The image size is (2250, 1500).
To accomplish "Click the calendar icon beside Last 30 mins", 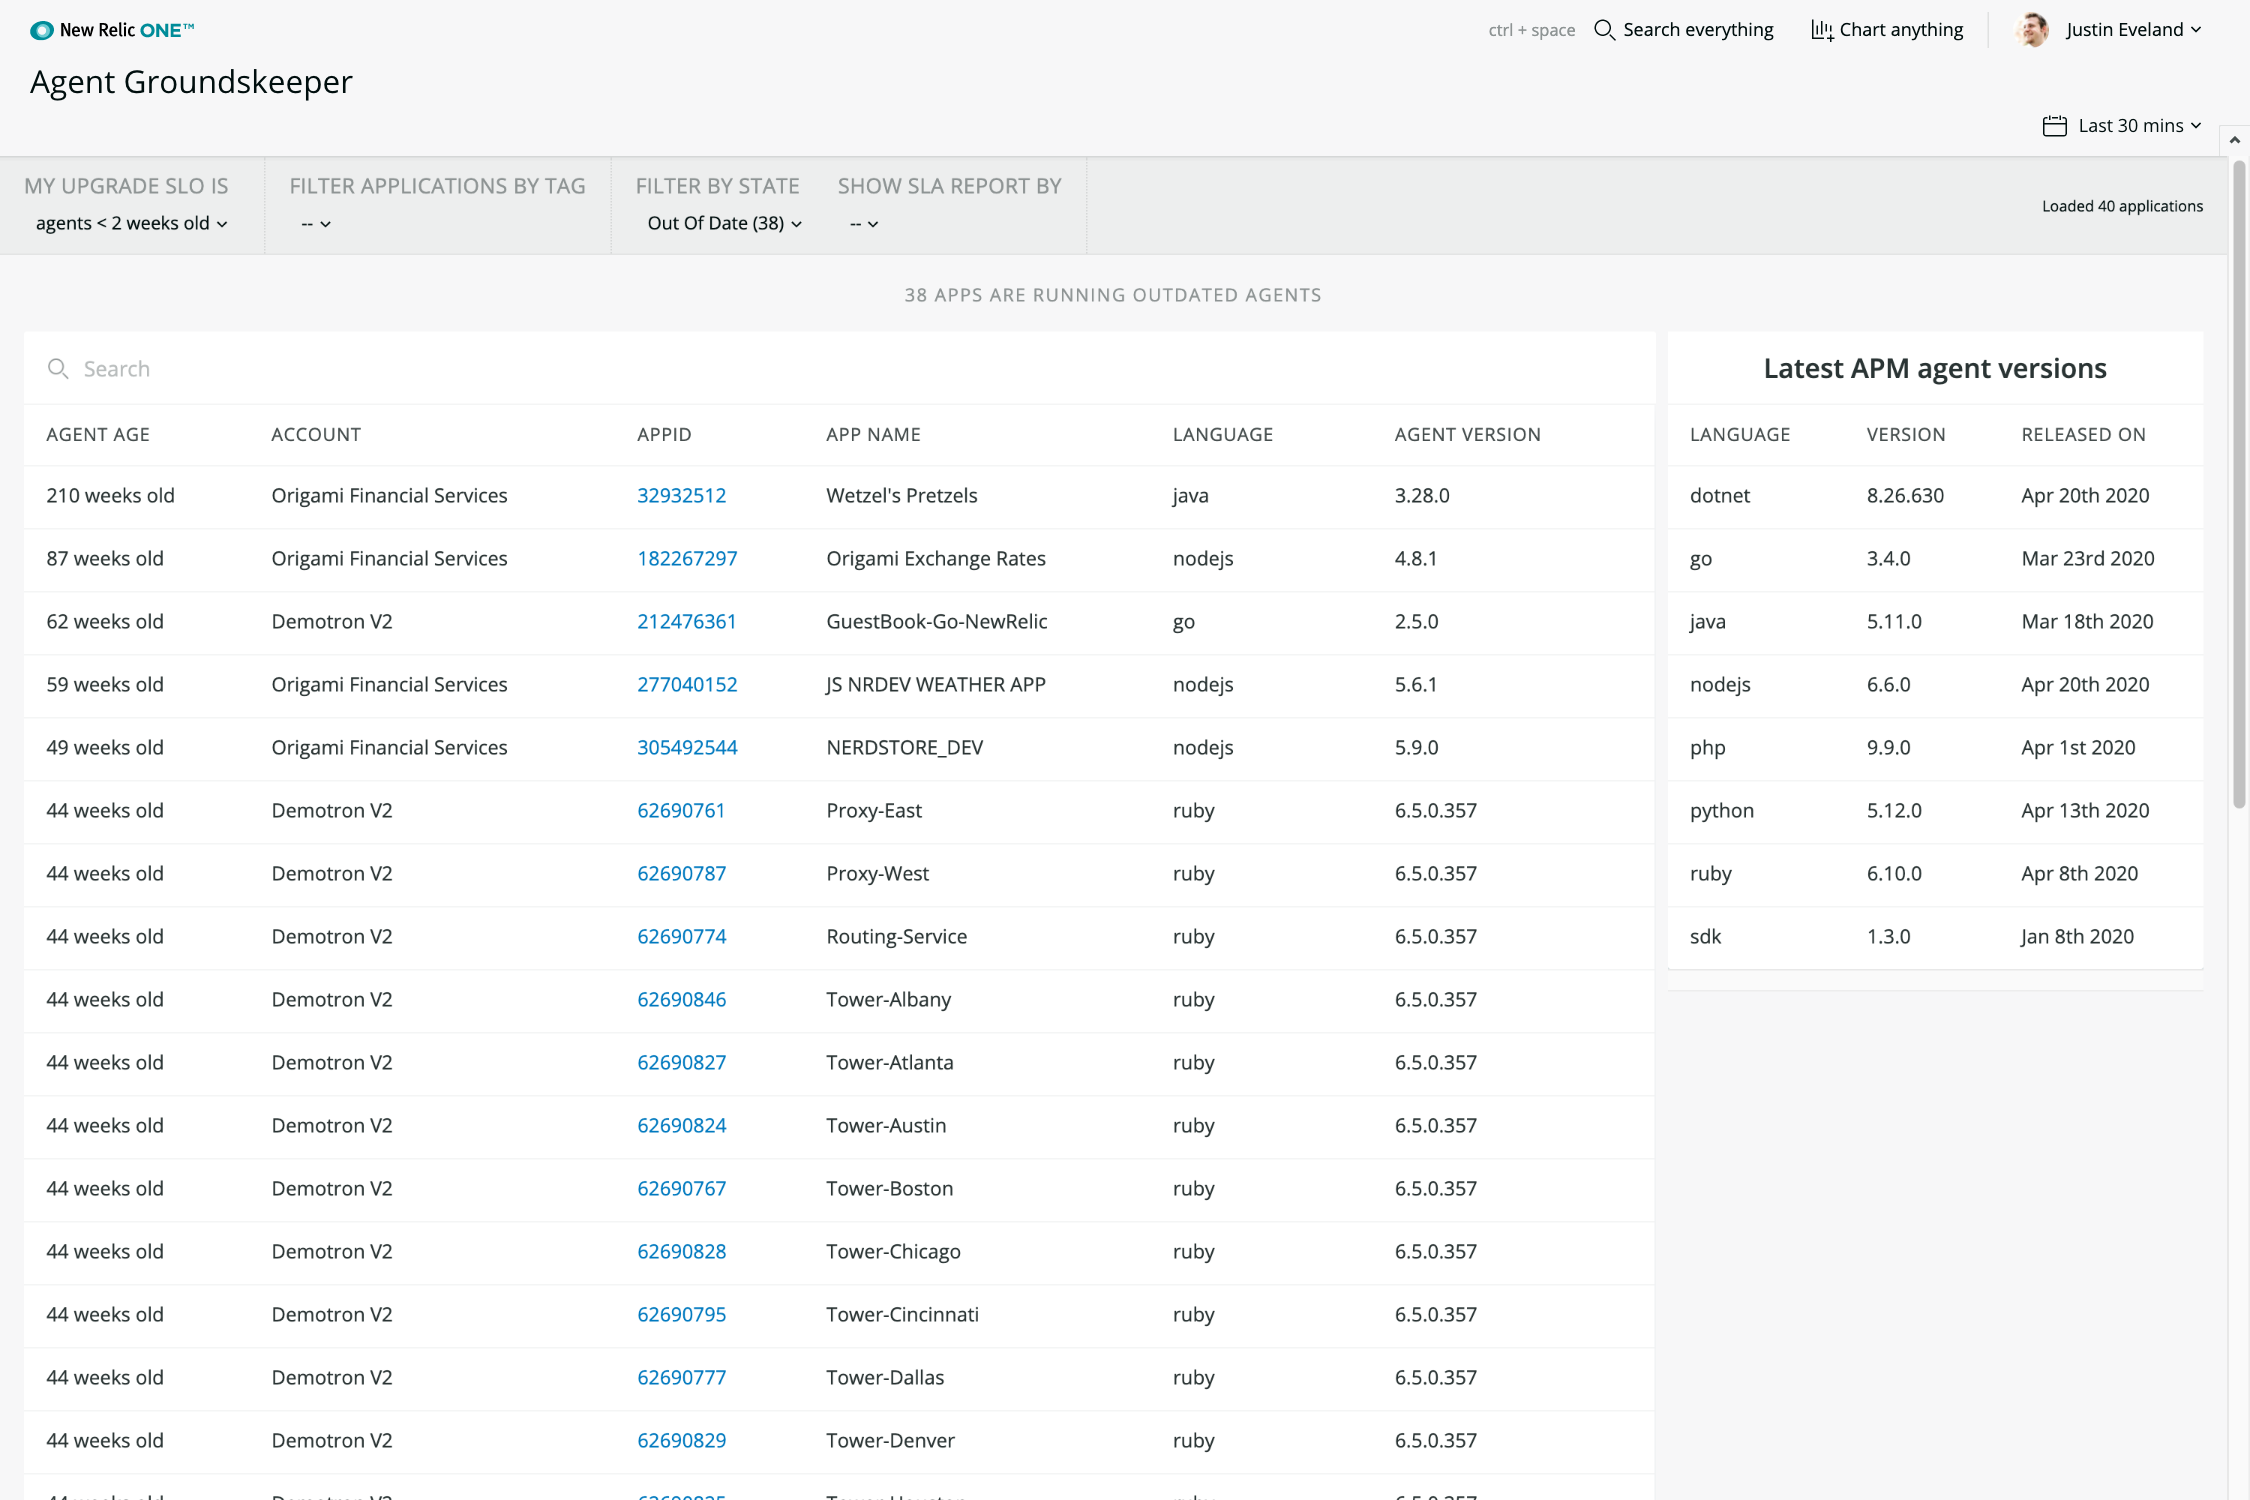I will point(2054,126).
